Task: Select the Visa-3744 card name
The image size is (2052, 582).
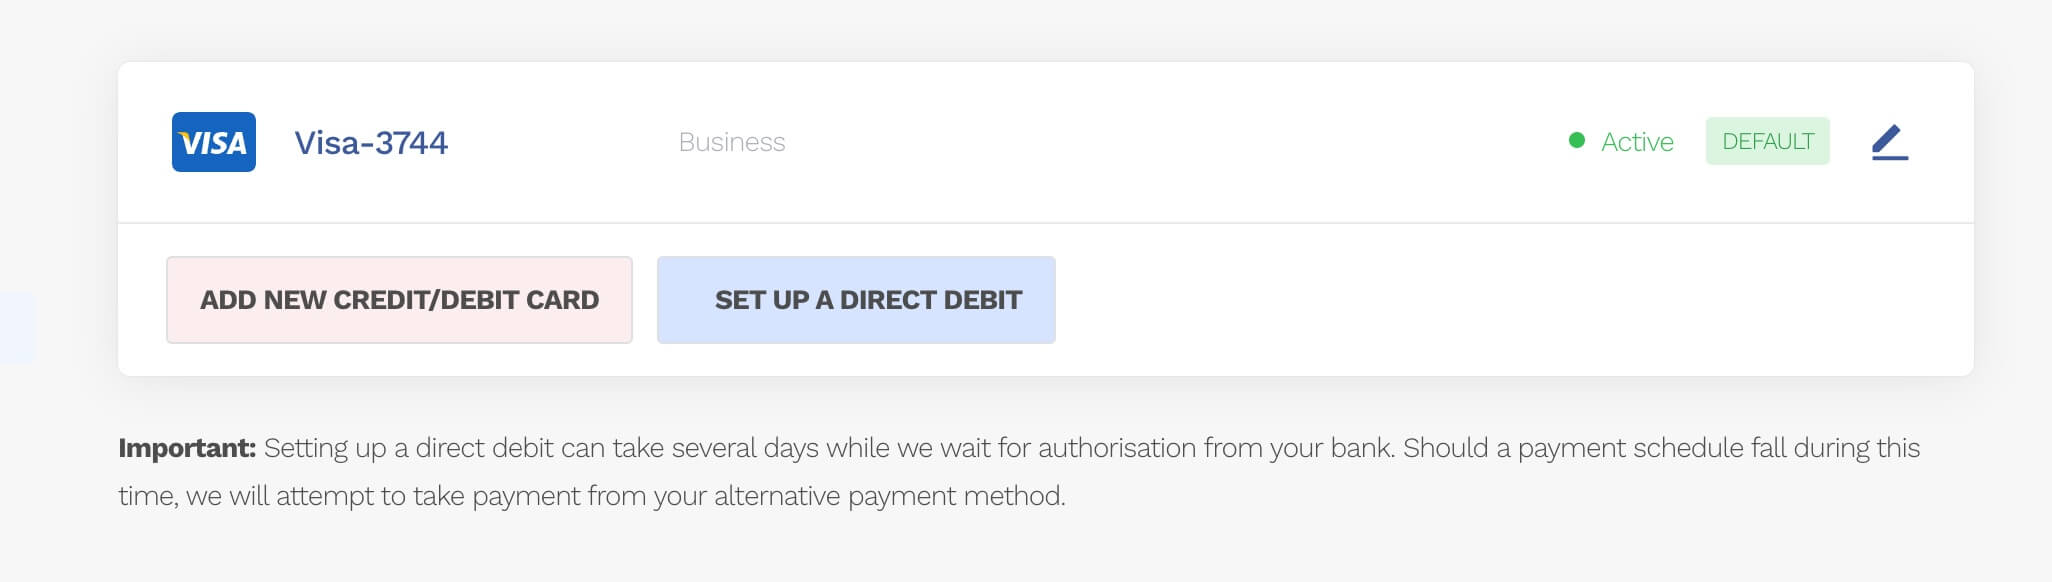Action: click(x=371, y=143)
